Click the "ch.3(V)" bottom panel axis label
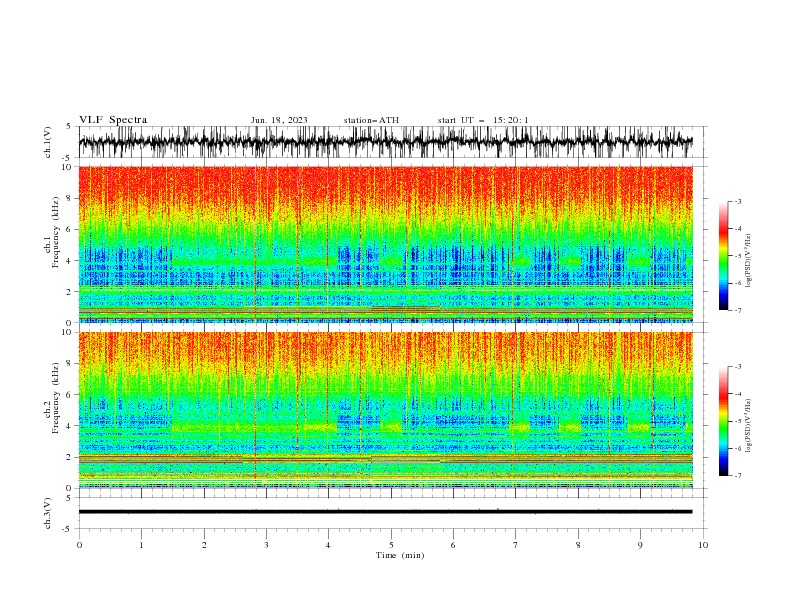 (x=48, y=513)
